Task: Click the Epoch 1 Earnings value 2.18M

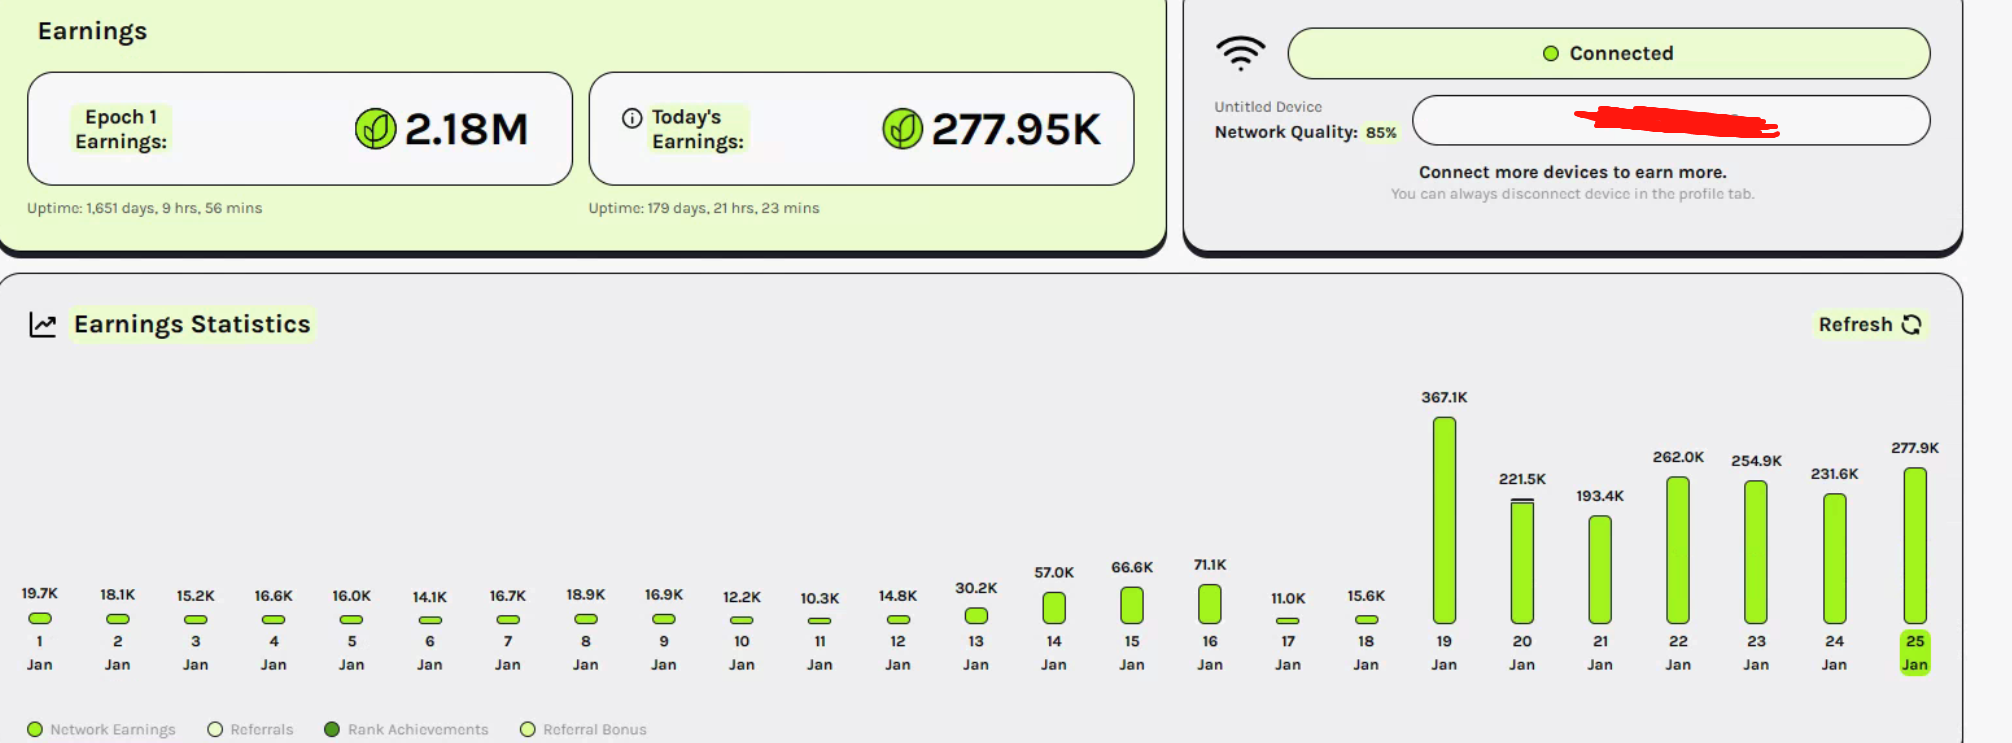Action: [x=466, y=129]
